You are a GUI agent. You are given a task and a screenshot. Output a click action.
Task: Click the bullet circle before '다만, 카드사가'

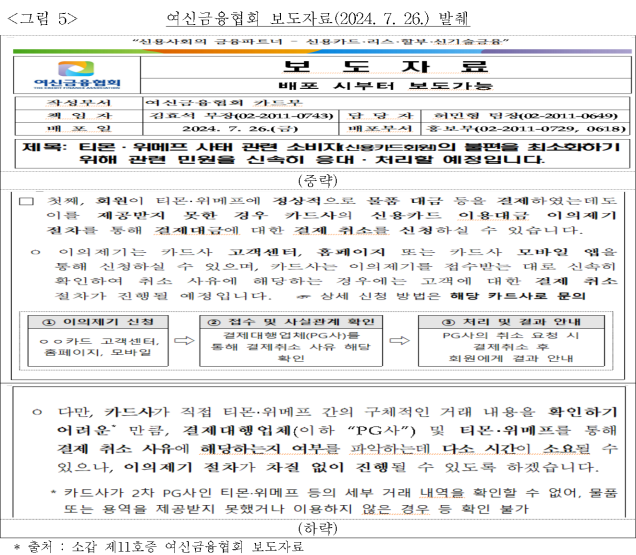pyautogui.click(x=37, y=413)
